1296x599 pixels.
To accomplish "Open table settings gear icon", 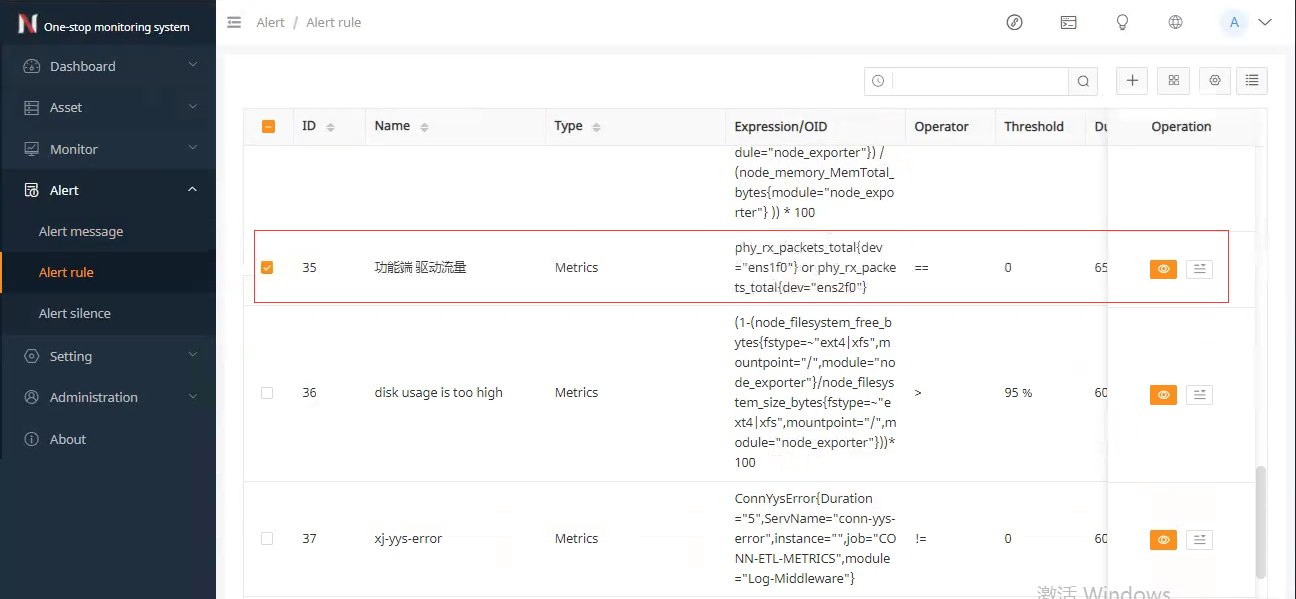I will pos(1215,81).
